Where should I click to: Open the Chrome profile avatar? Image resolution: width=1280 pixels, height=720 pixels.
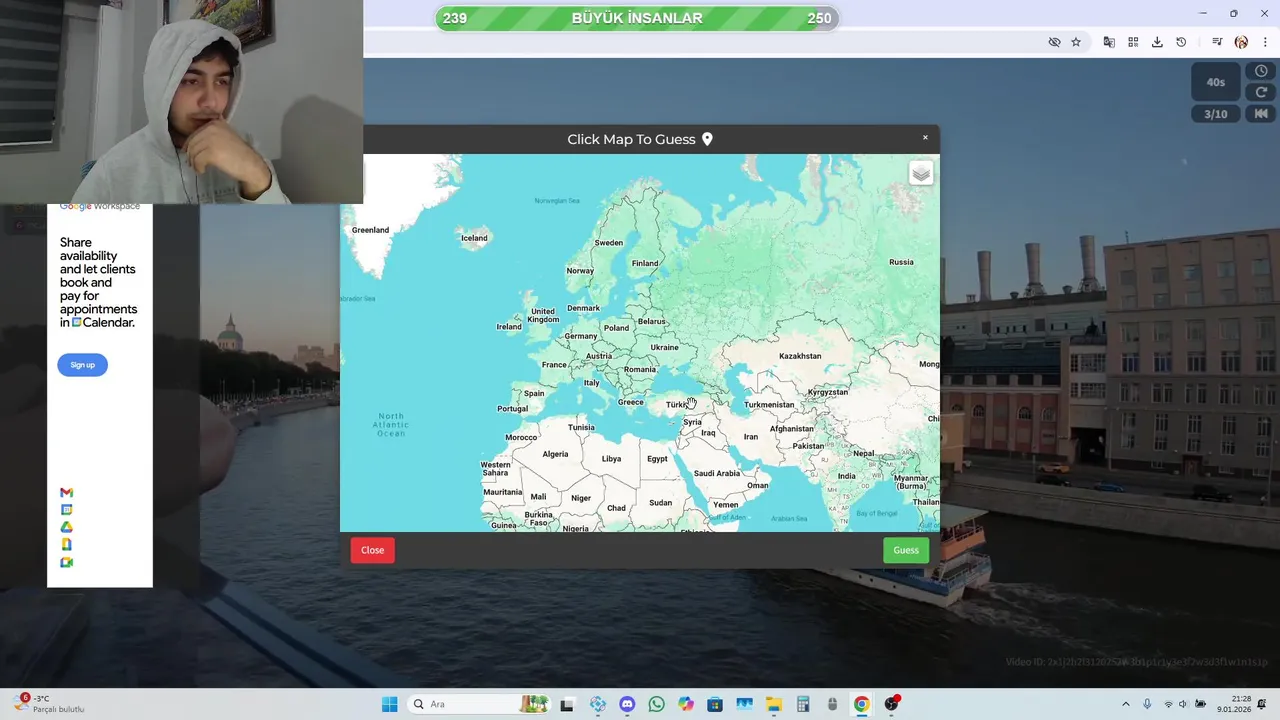1241,42
